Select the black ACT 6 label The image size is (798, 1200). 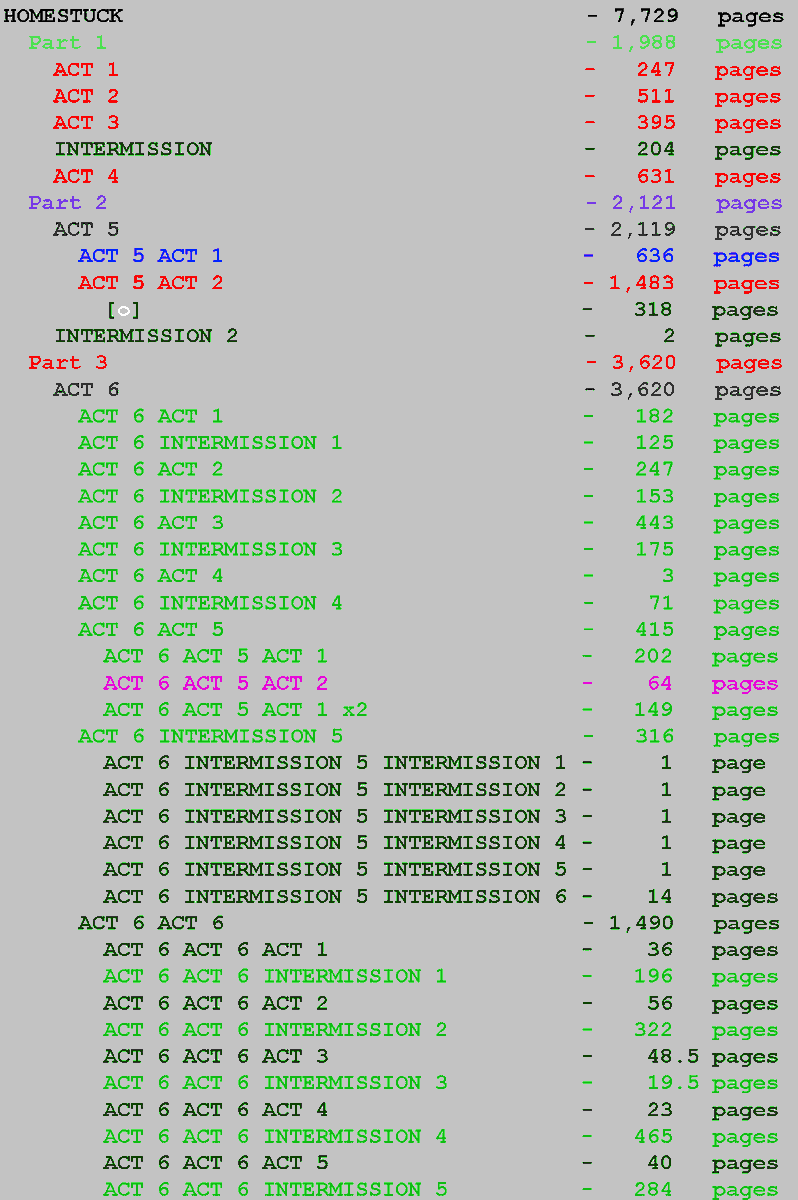coord(85,389)
